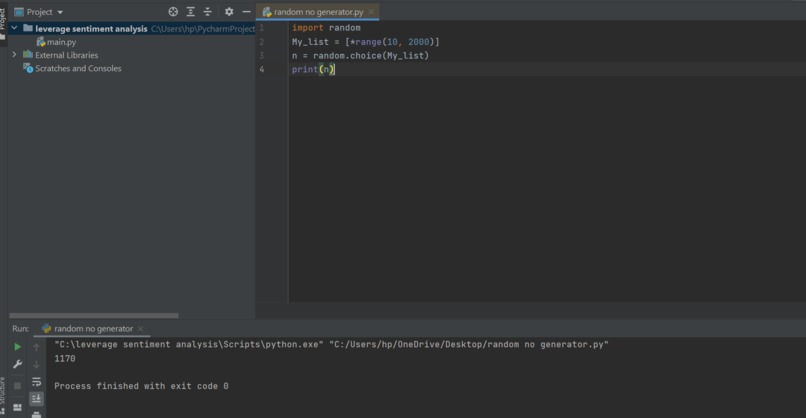Place cursor on import random line
The width and height of the screenshot is (806, 418).
pos(326,28)
